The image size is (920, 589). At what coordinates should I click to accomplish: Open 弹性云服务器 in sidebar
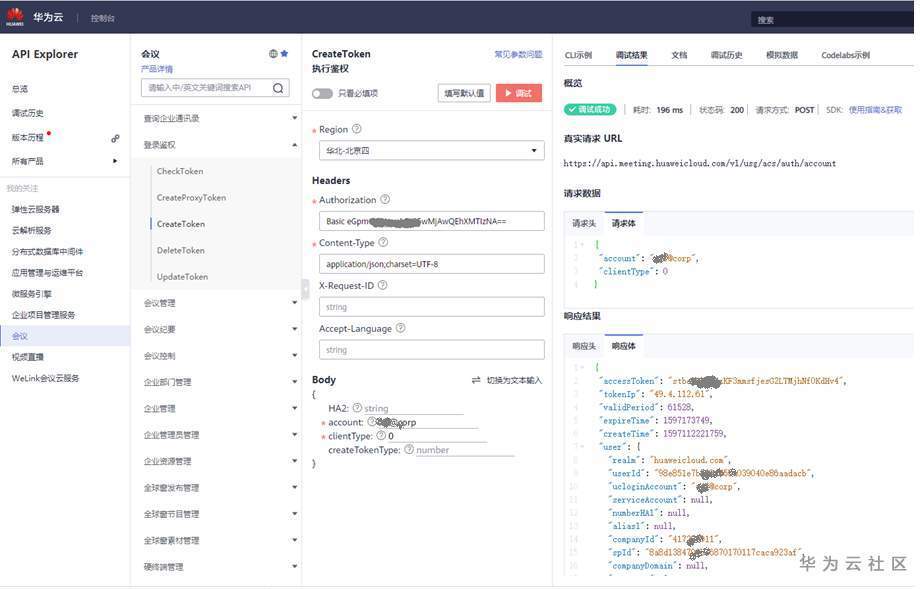pyautogui.click(x=35, y=209)
